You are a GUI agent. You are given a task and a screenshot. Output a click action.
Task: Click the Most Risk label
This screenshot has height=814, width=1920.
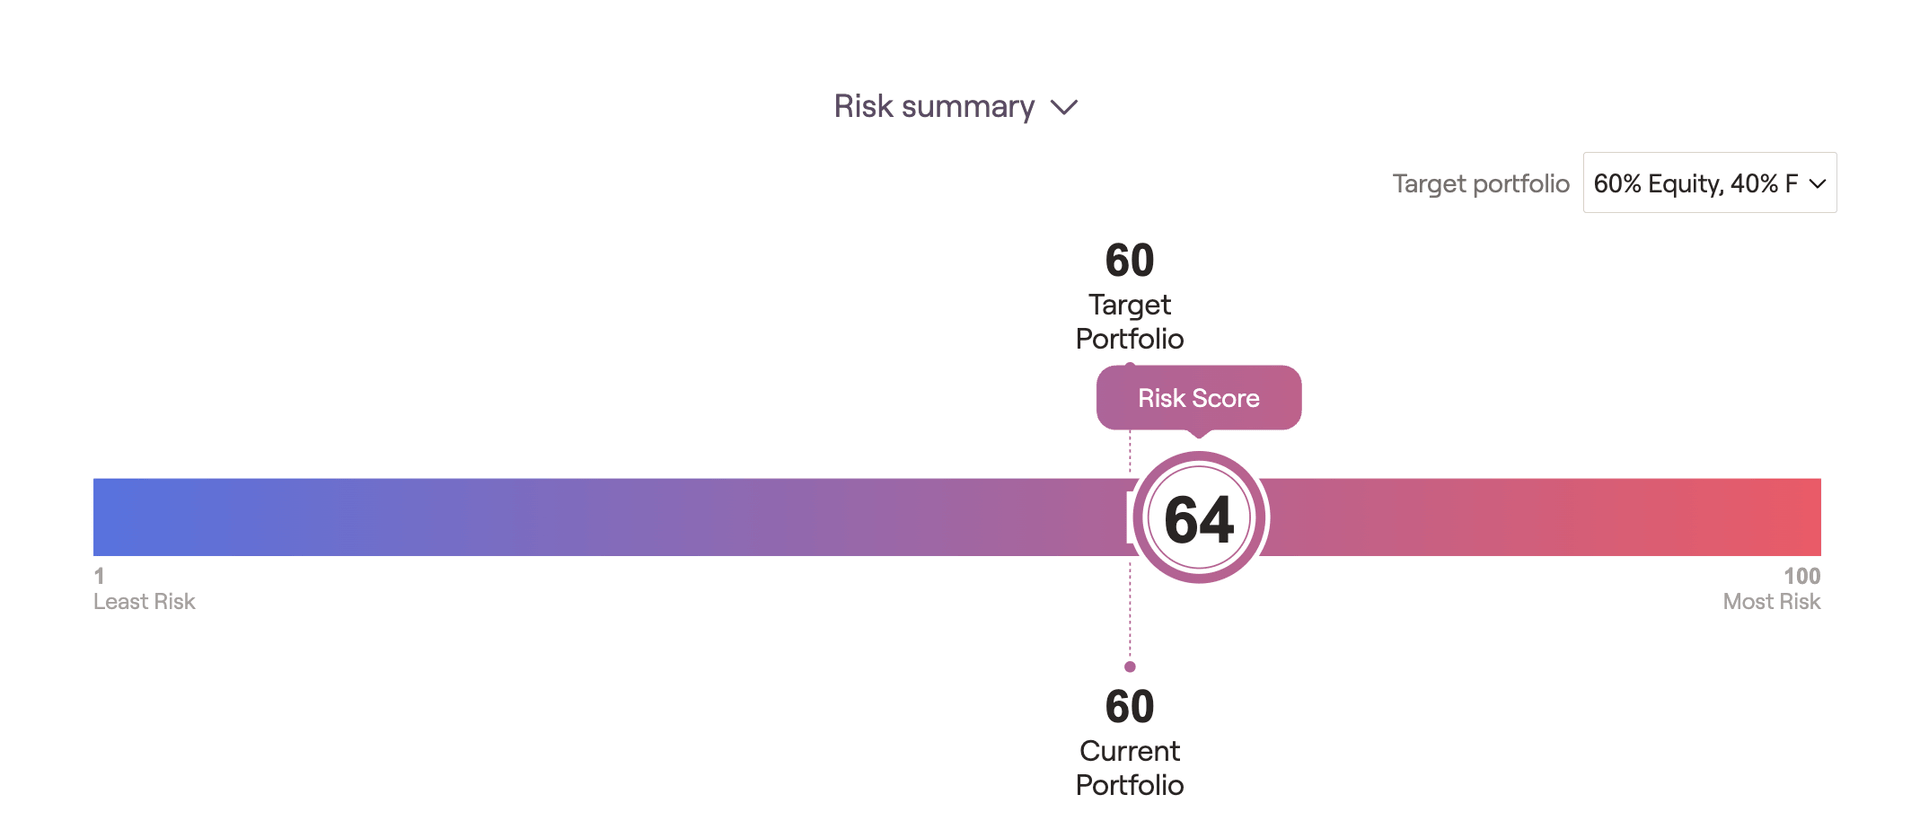tap(1771, 601)
